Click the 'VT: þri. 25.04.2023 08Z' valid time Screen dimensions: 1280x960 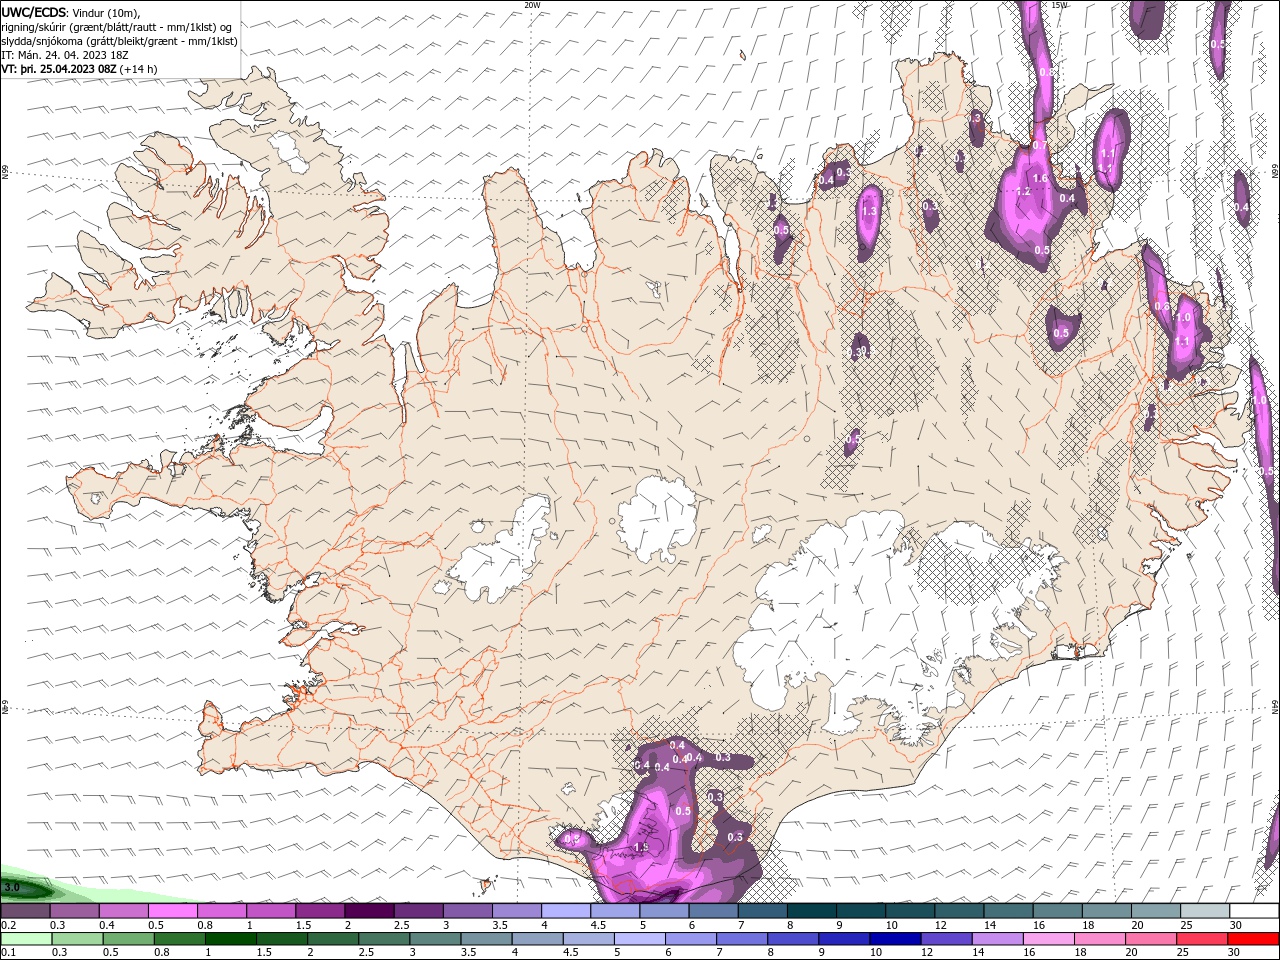pyautogui.click(x=59, y=69)
